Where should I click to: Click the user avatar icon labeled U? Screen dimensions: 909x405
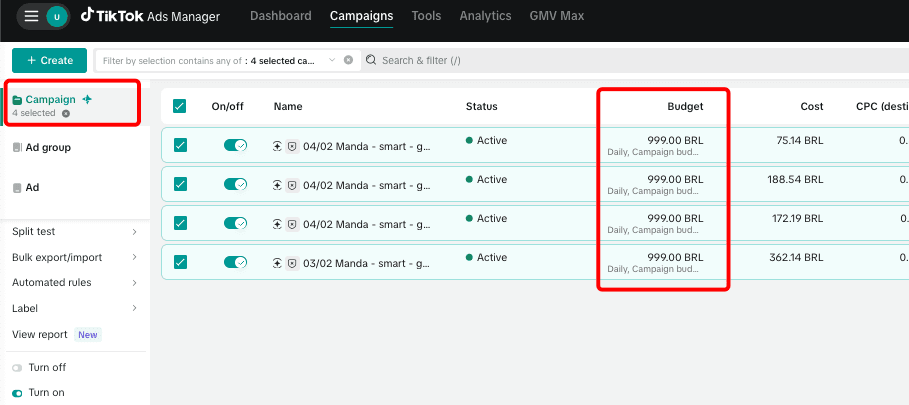(57, 16)
